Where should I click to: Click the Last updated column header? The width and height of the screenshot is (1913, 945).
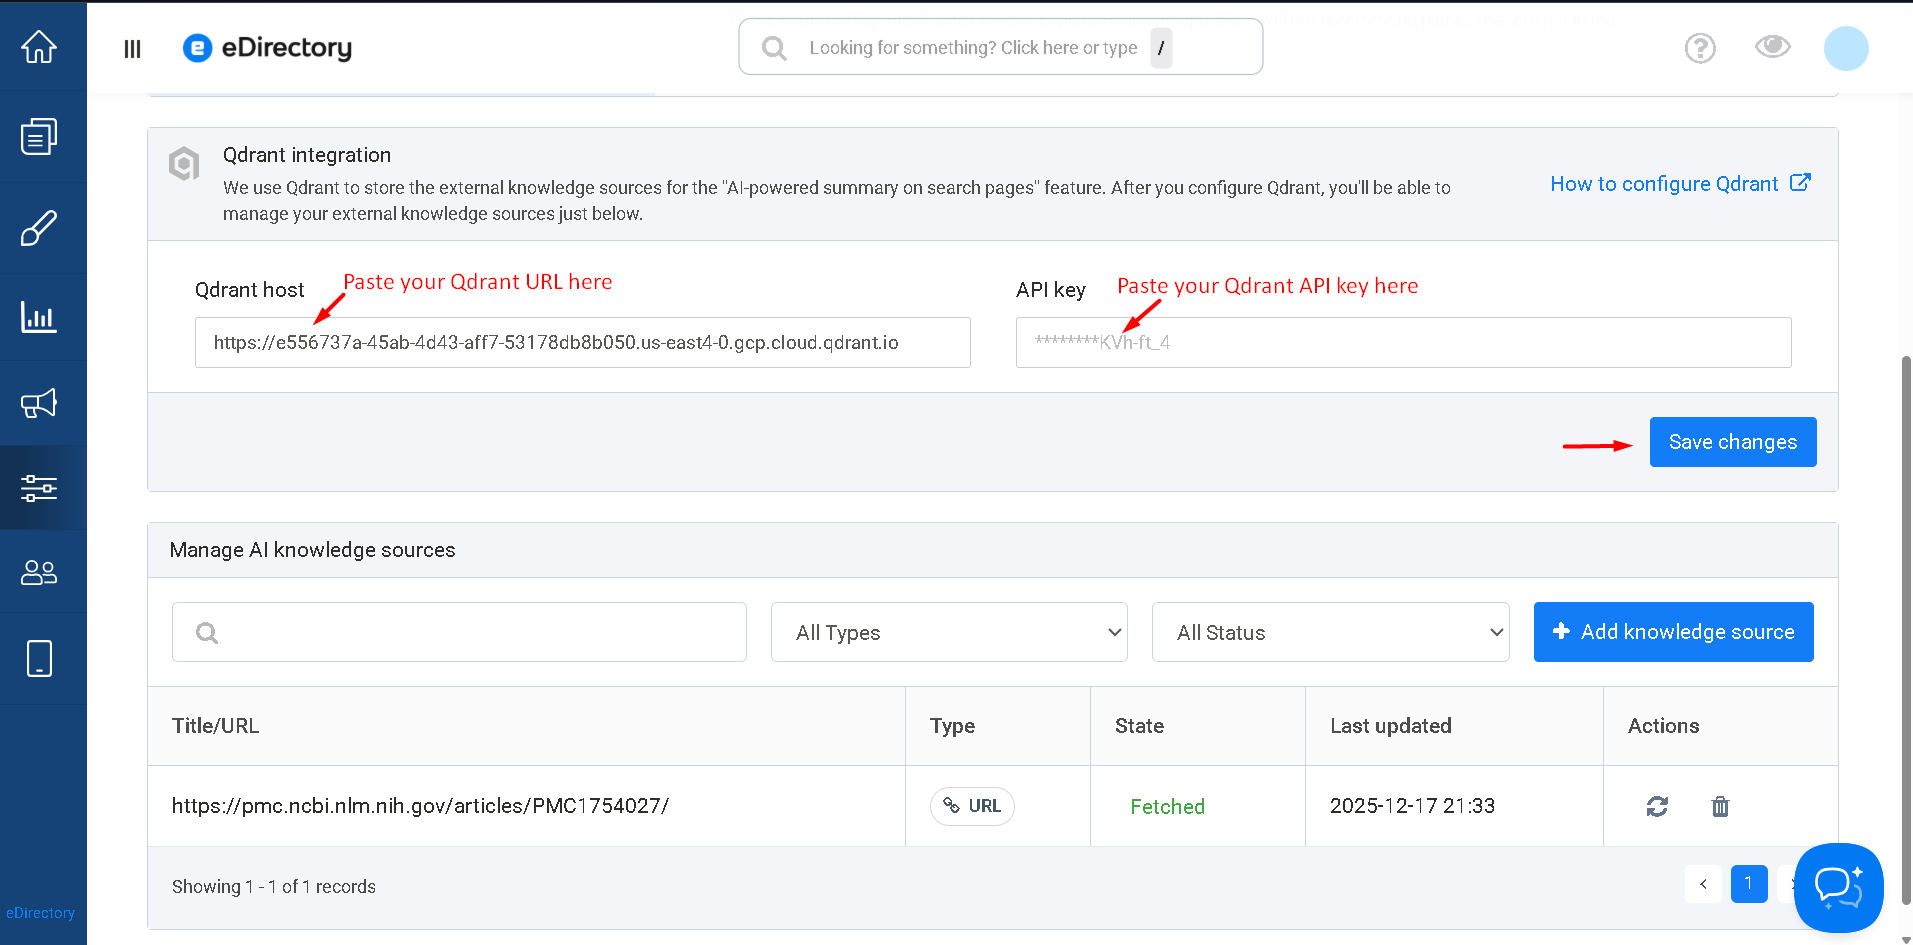pyautogui.click(x=1391, y=726)
